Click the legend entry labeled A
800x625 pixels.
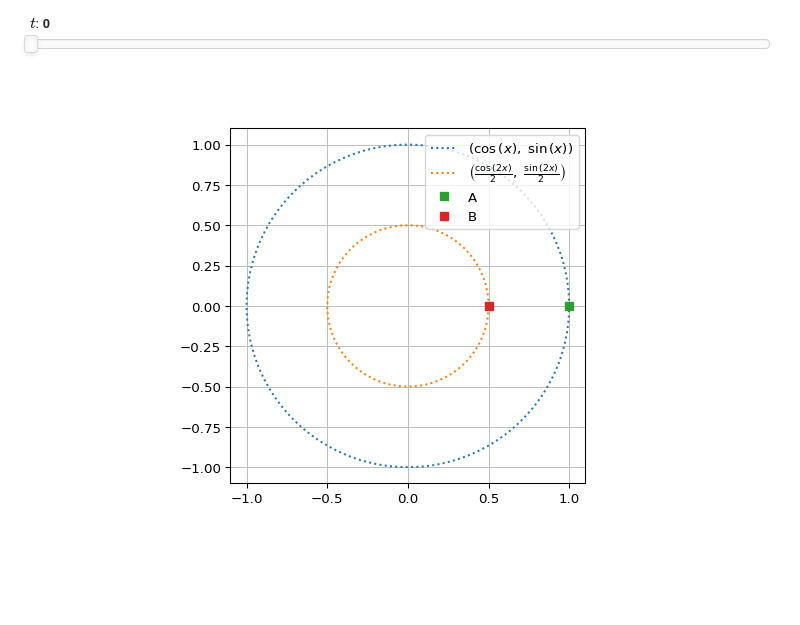[458, 197]
